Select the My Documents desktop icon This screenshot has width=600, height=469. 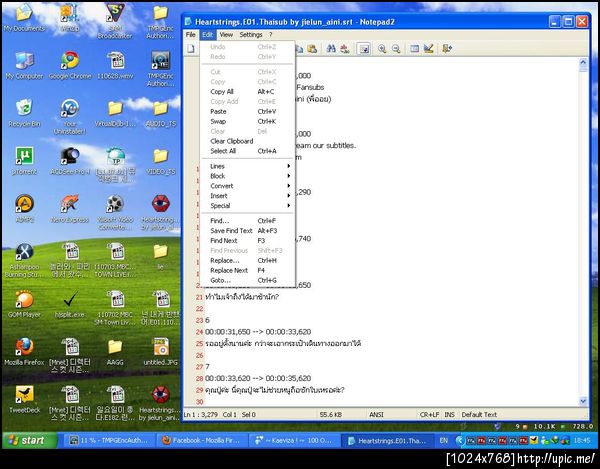pyautogui.click(x=24, y=17)
